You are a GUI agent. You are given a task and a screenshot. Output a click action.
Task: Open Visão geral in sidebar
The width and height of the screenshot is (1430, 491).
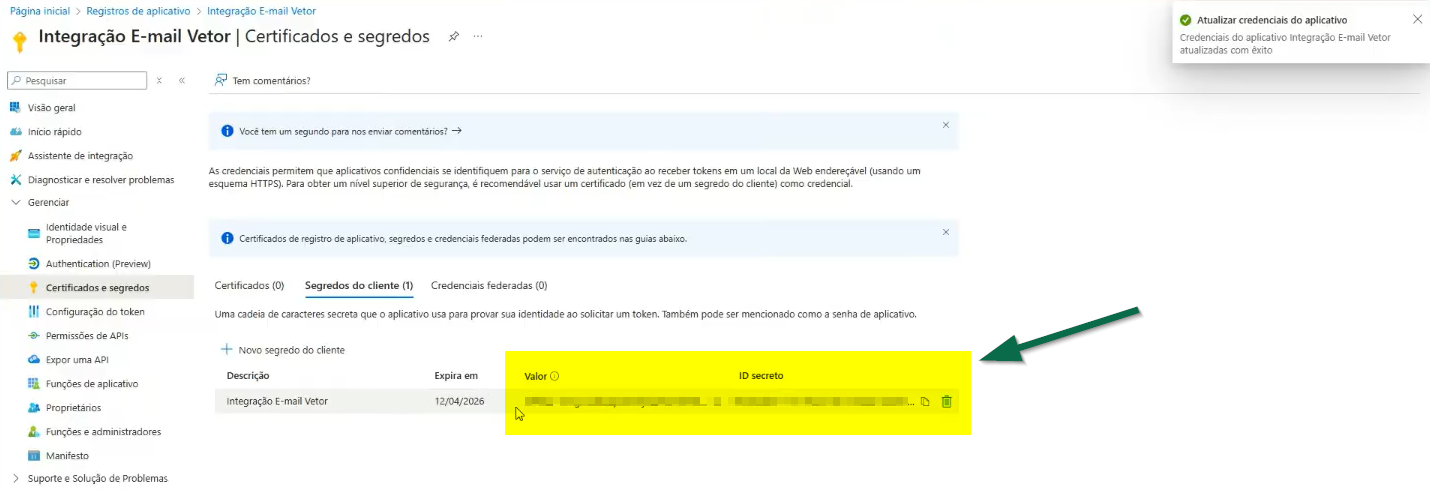pos(51,108)
